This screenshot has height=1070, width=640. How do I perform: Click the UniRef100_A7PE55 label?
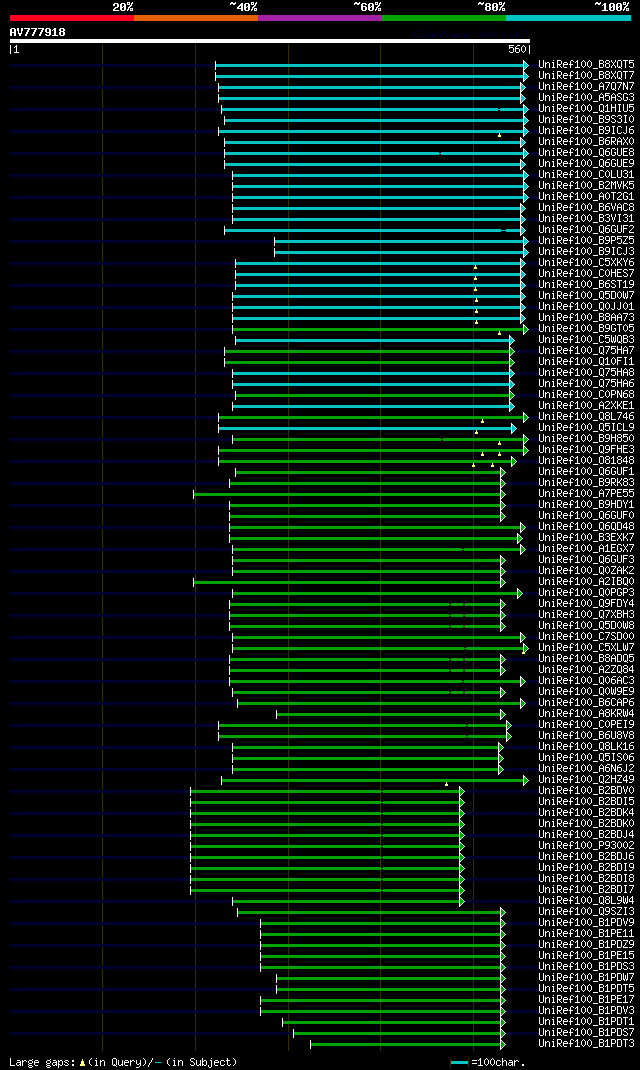coord(586,493)
